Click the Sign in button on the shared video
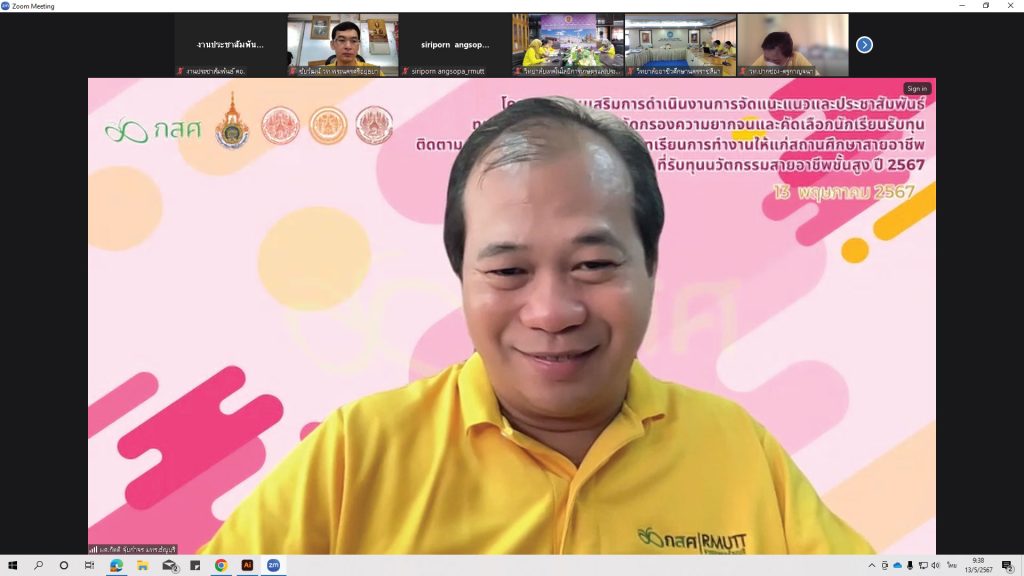Viewport: 1024px width, 576px height. click(917, 89)
